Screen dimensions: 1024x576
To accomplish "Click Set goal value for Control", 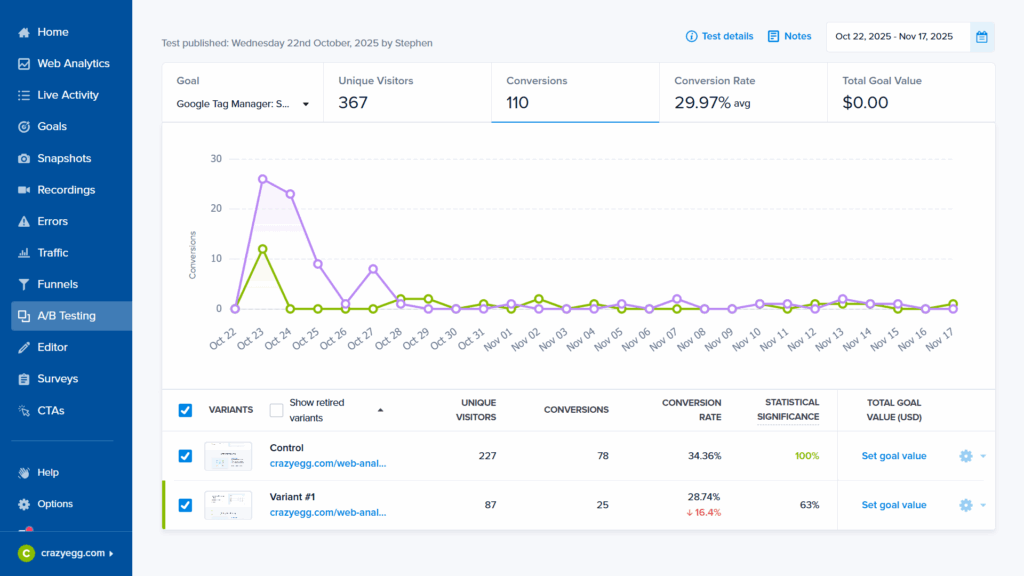I will pos(894,456).
